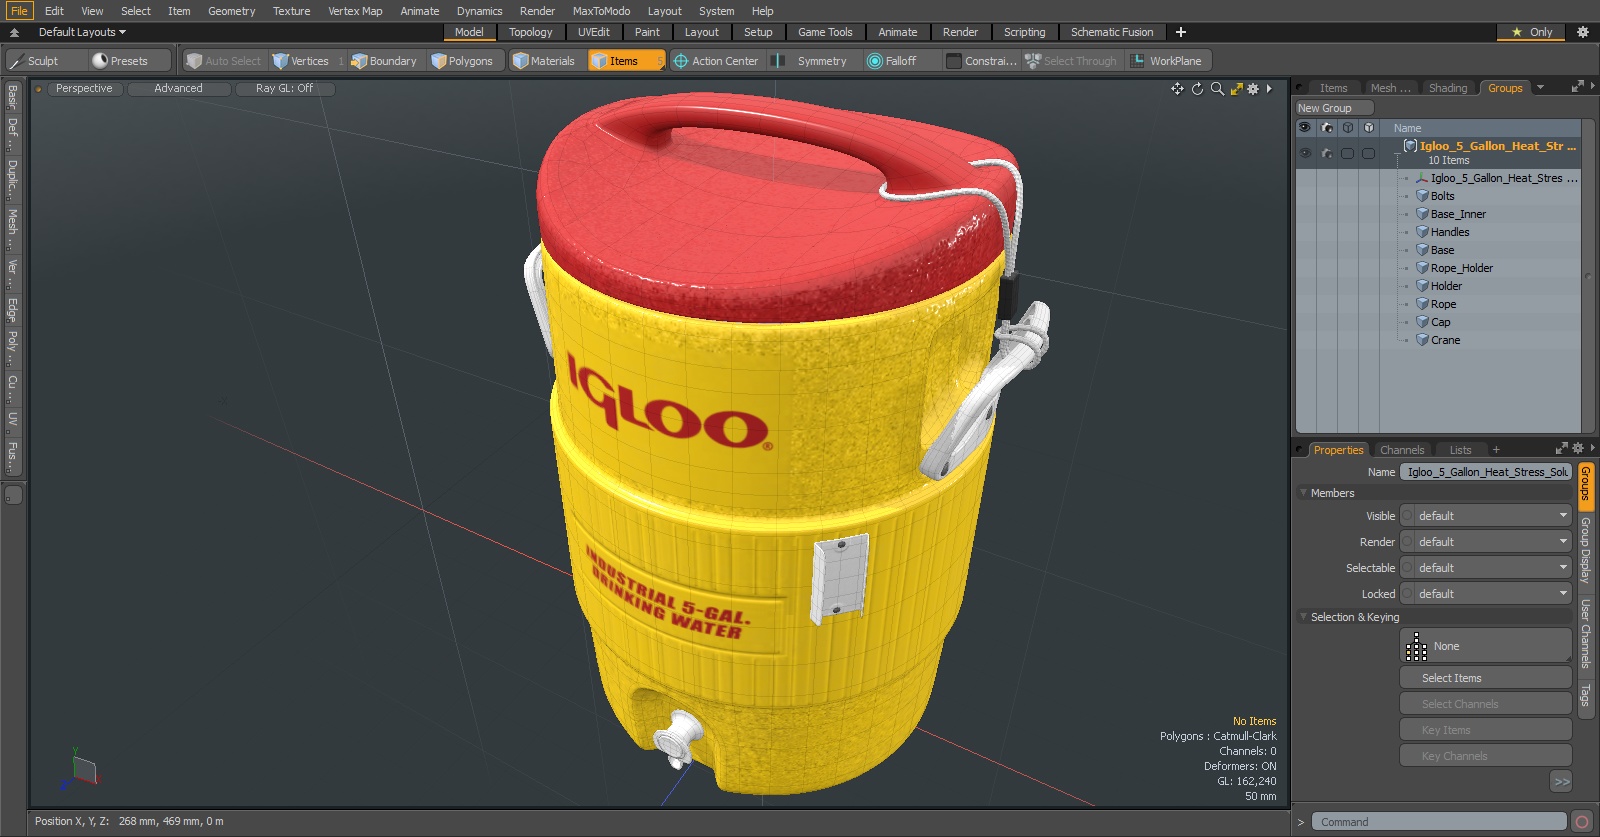The height and width of the screenshot is (837, 1600).
Task: Click the Select Channels button
Action: tap(1485, 704)
